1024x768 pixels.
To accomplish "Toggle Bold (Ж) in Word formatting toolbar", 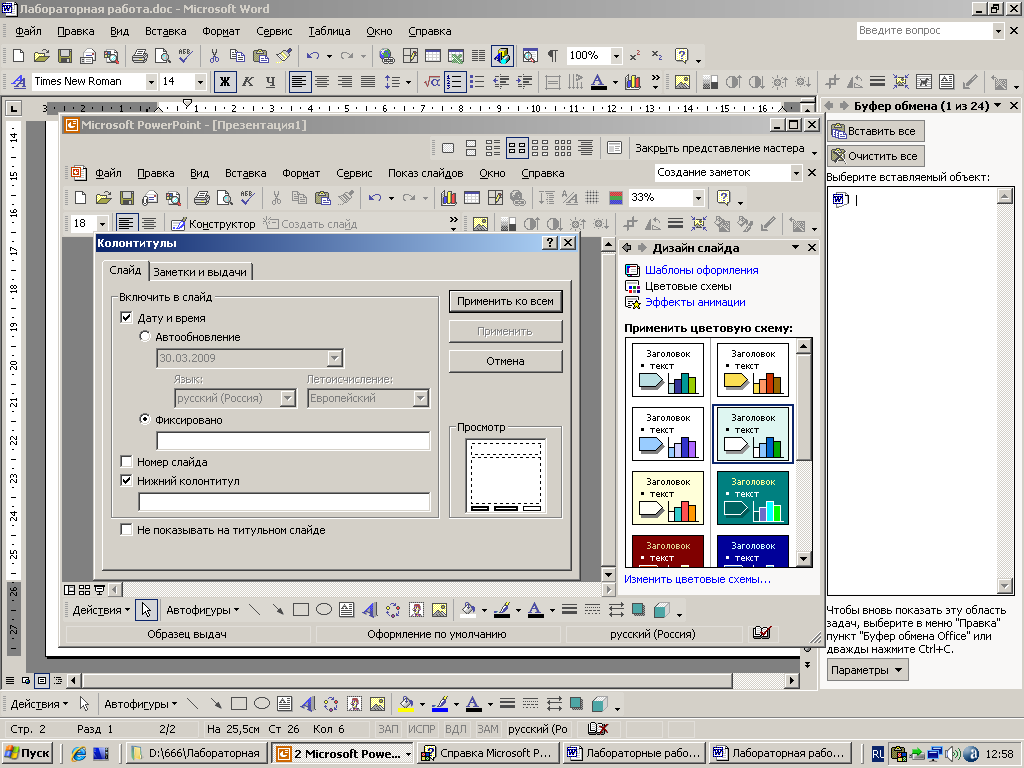I will pos(225,82).
